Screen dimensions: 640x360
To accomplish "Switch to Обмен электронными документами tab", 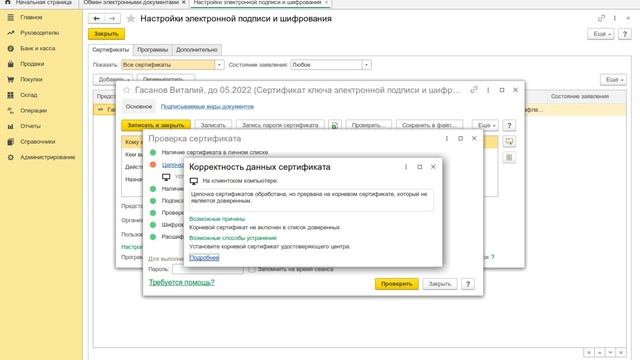I will coord(131,3).
